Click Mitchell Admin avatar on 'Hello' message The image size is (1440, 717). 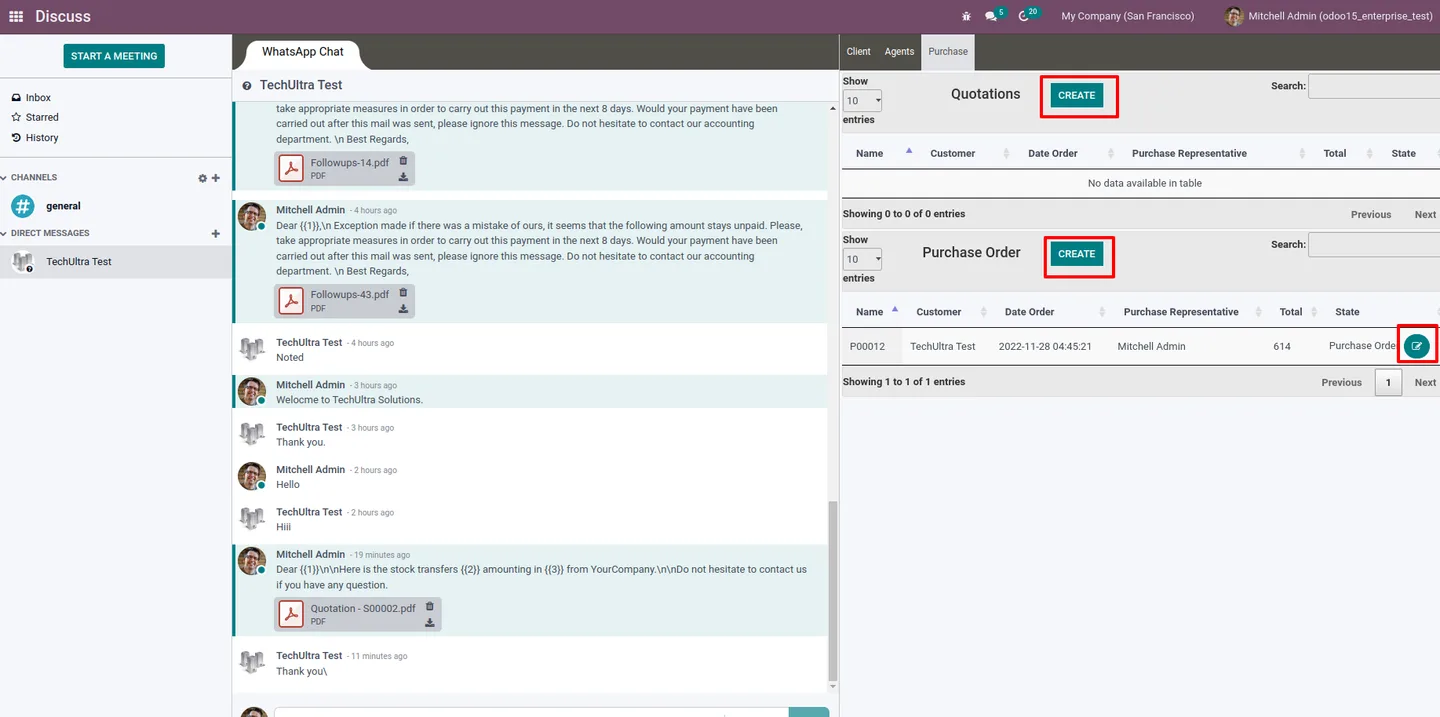252,476
